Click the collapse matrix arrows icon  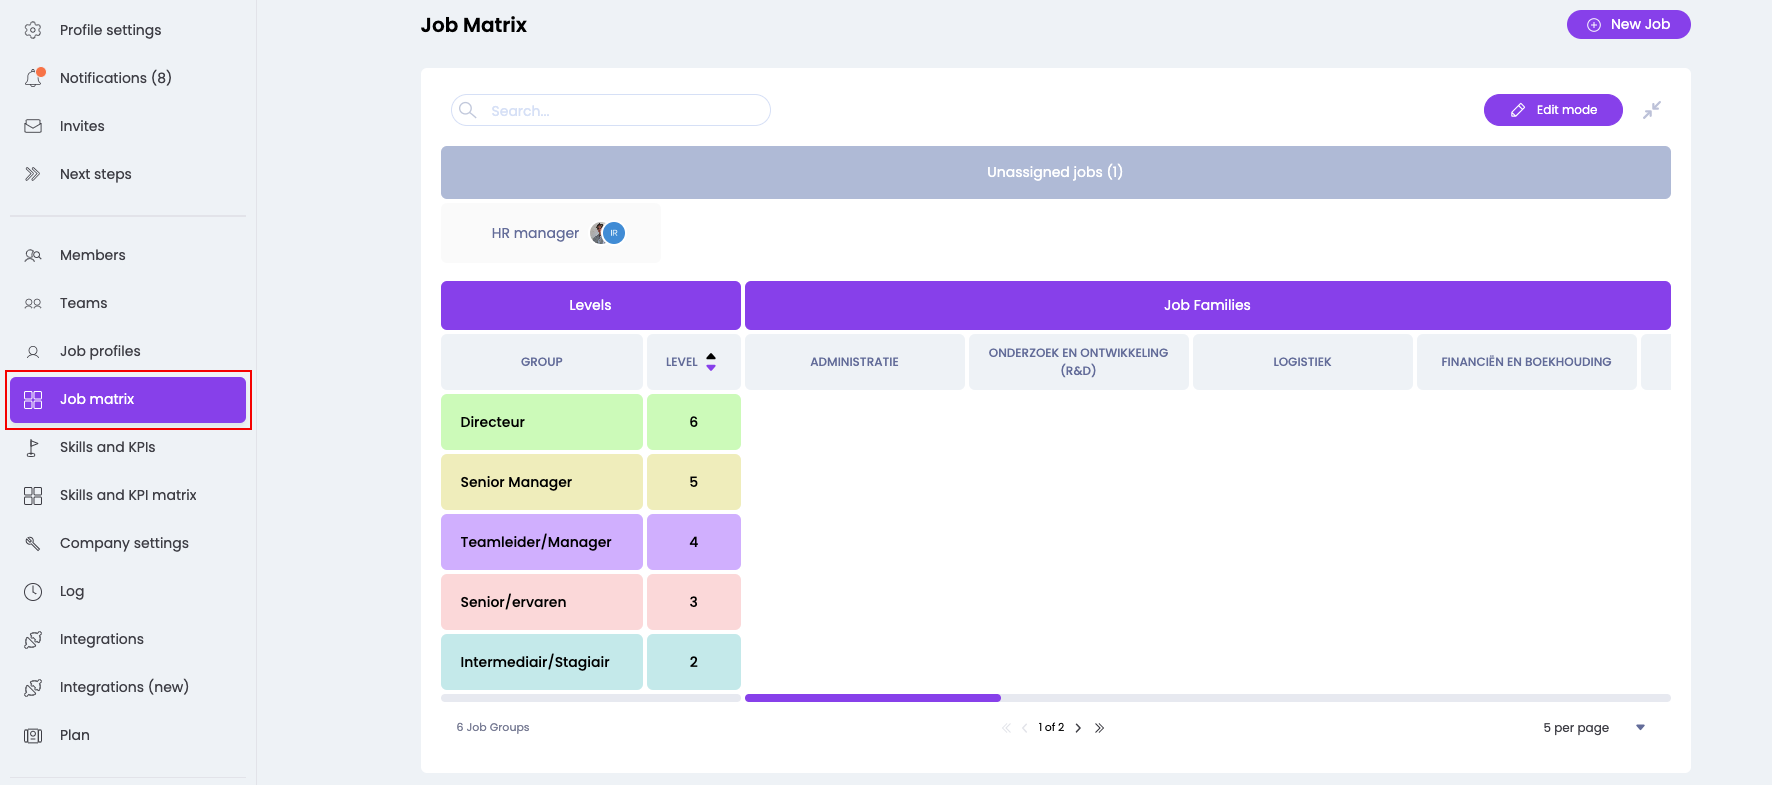click(x=1651, y=110)
